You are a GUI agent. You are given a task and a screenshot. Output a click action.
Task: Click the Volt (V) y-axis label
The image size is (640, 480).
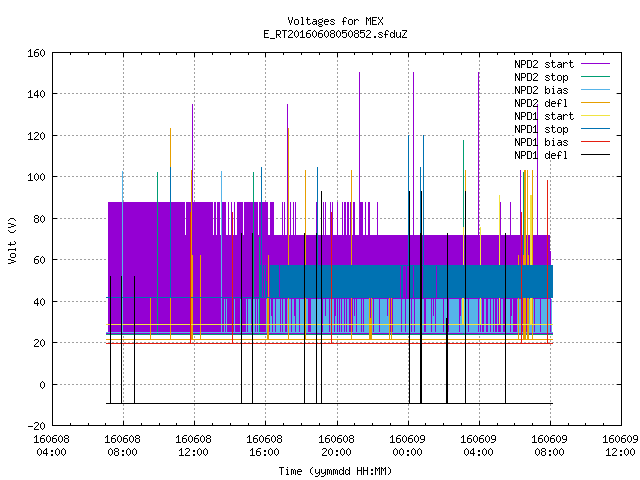[x=13, y=240]
